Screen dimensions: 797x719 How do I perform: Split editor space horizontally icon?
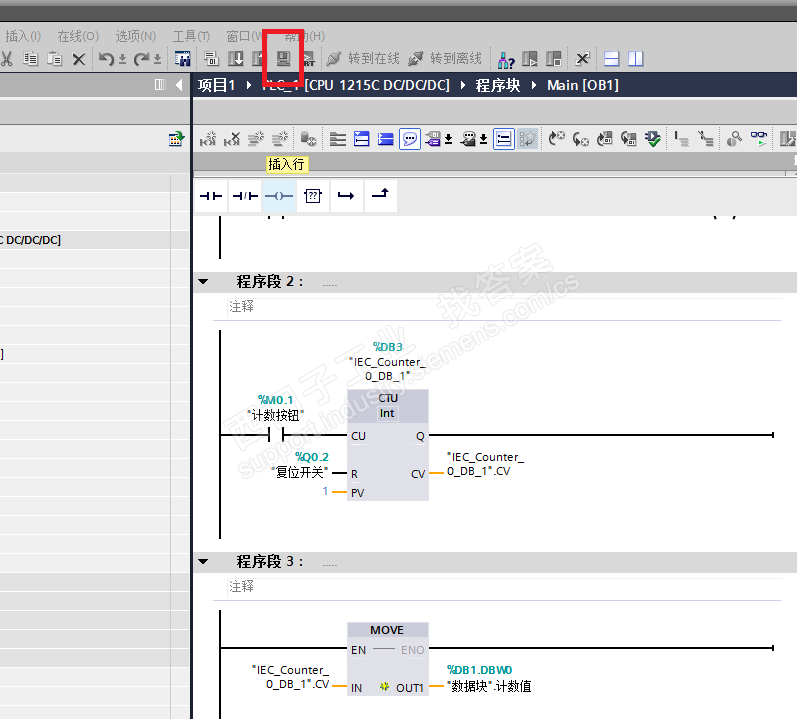point(611,59)
